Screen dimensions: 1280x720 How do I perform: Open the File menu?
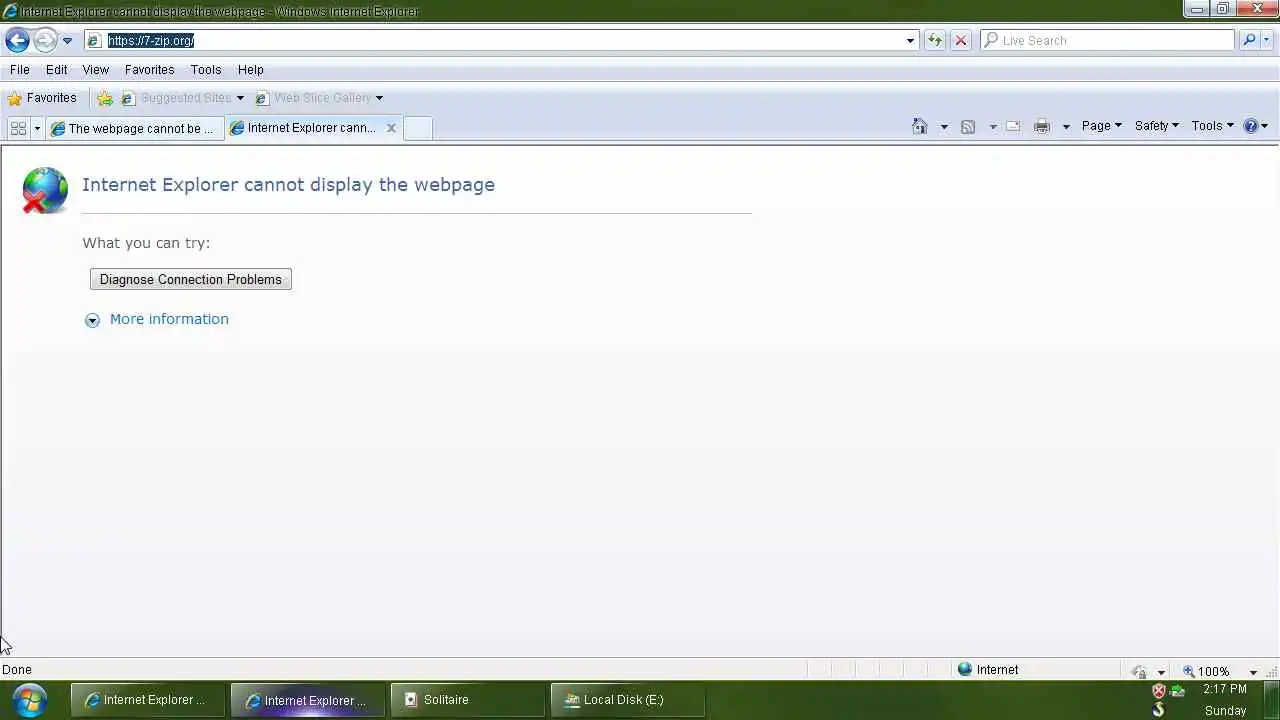(19, 70)
